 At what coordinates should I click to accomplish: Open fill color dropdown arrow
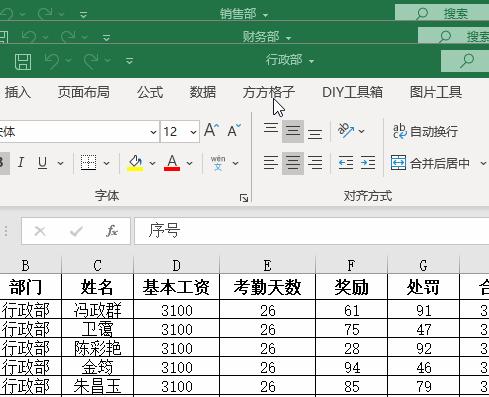coord(152,163)
